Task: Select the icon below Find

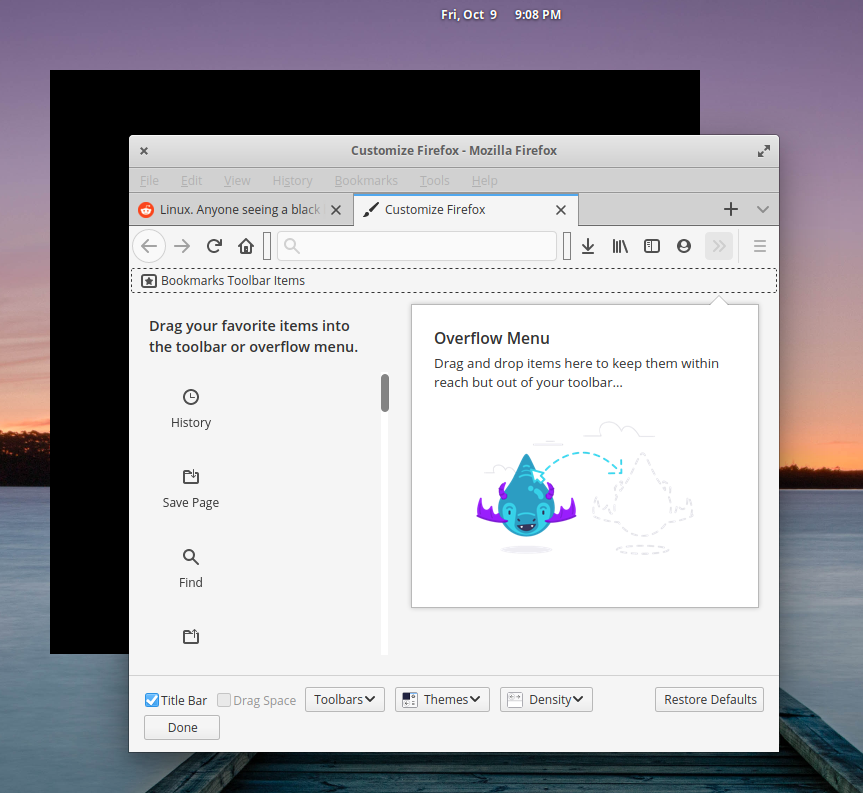Action: pyautogui.click(x=191, y=637)
